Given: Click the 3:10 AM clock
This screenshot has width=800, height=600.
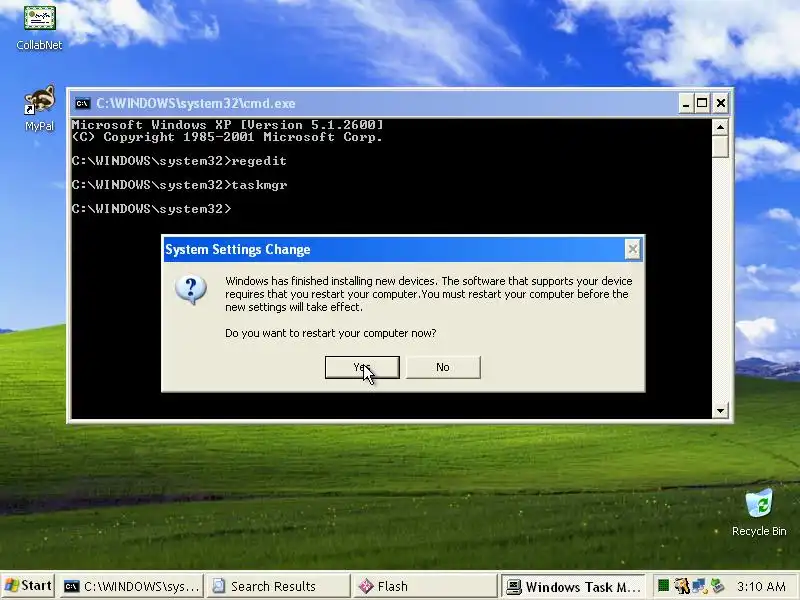Looking at the screenshot, I should pyautogui.click(x=761, y=586).
